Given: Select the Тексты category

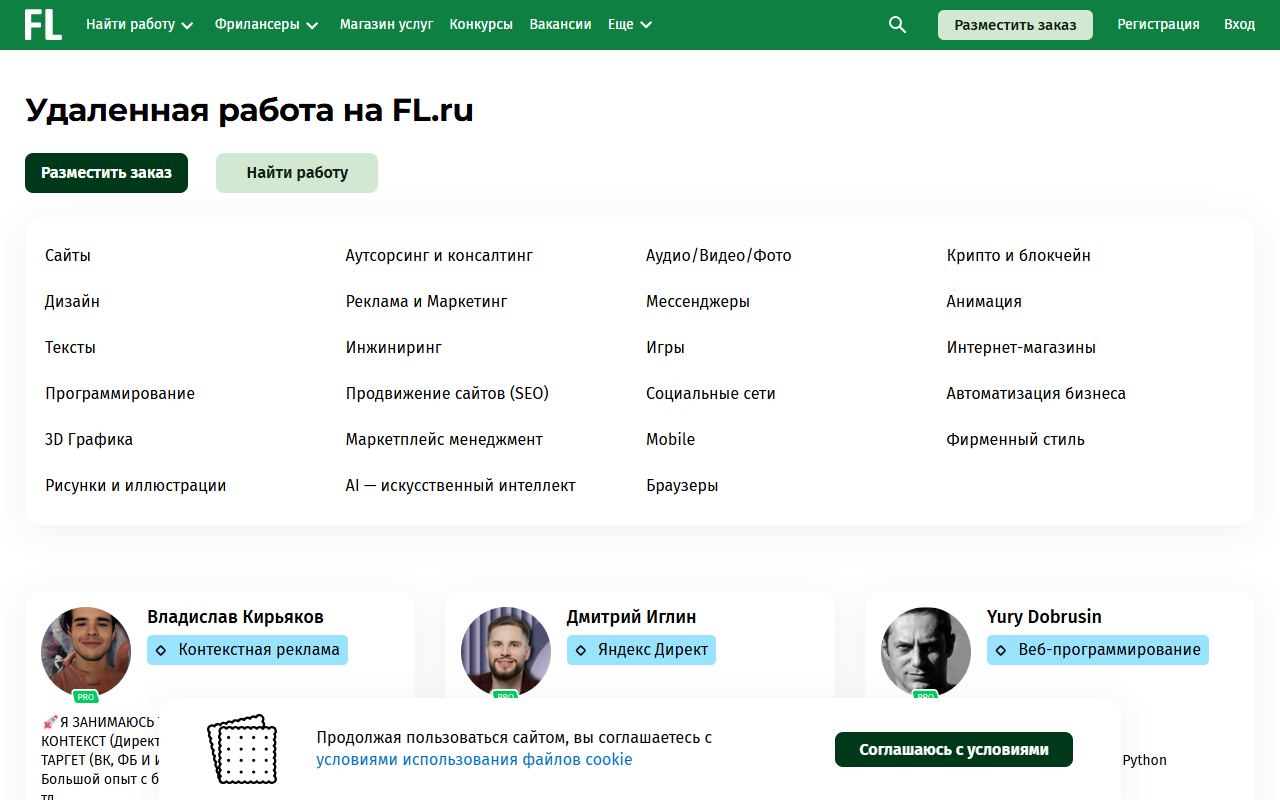Looking at the screenshot, I should click(x=70, y=348).
